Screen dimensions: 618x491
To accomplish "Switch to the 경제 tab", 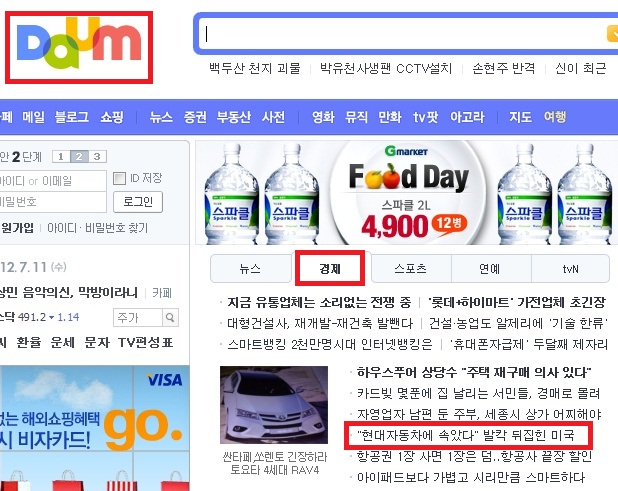I will [330, 269].
